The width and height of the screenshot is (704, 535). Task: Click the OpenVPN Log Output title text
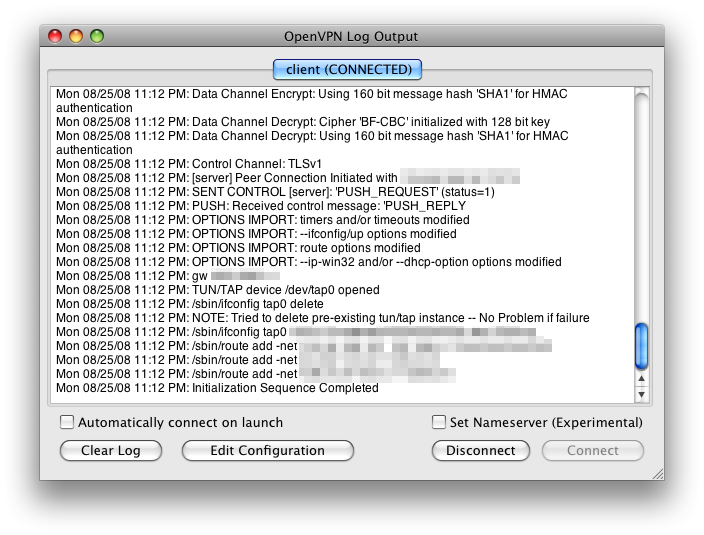(351, 36)
